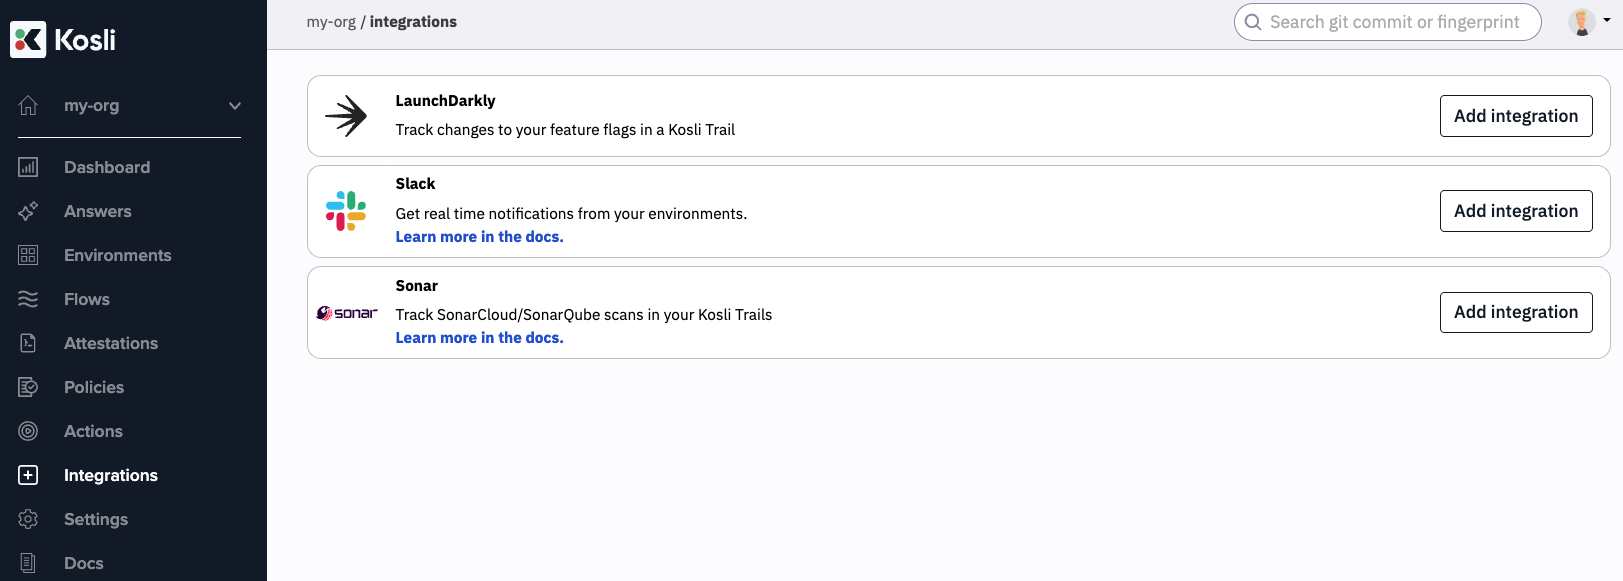Viewport: 1623px width, 581px height.
Task: Click the Settings gear icon
Action: coord(28,519)
